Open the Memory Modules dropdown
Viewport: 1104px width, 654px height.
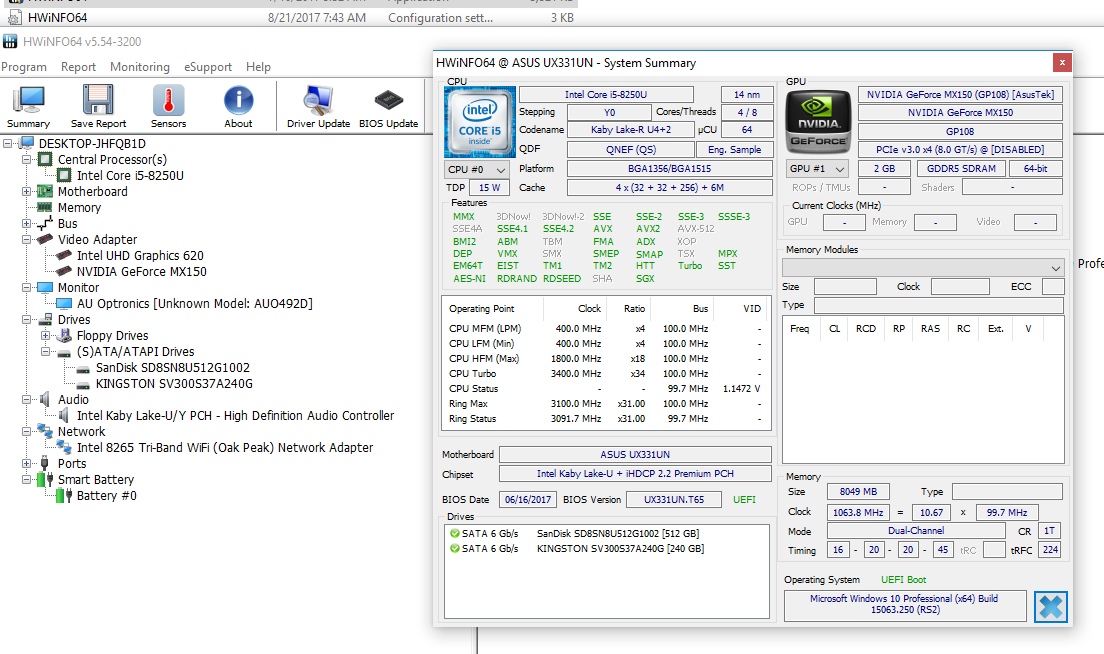click(923, 268)
